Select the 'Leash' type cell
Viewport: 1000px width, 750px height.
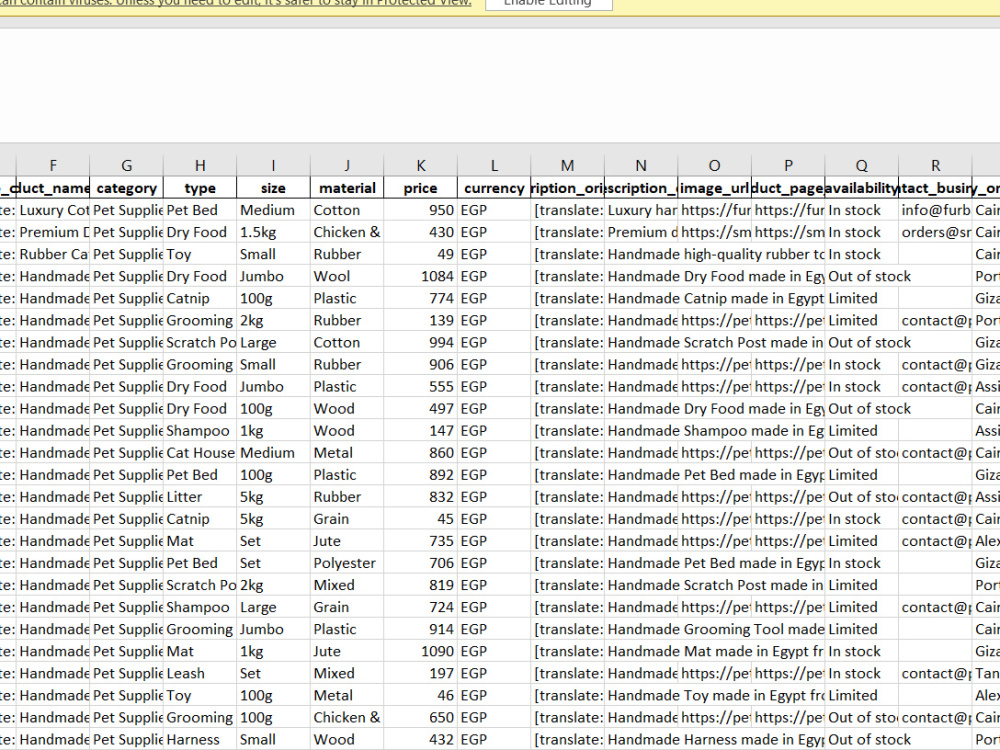point(200,673)
